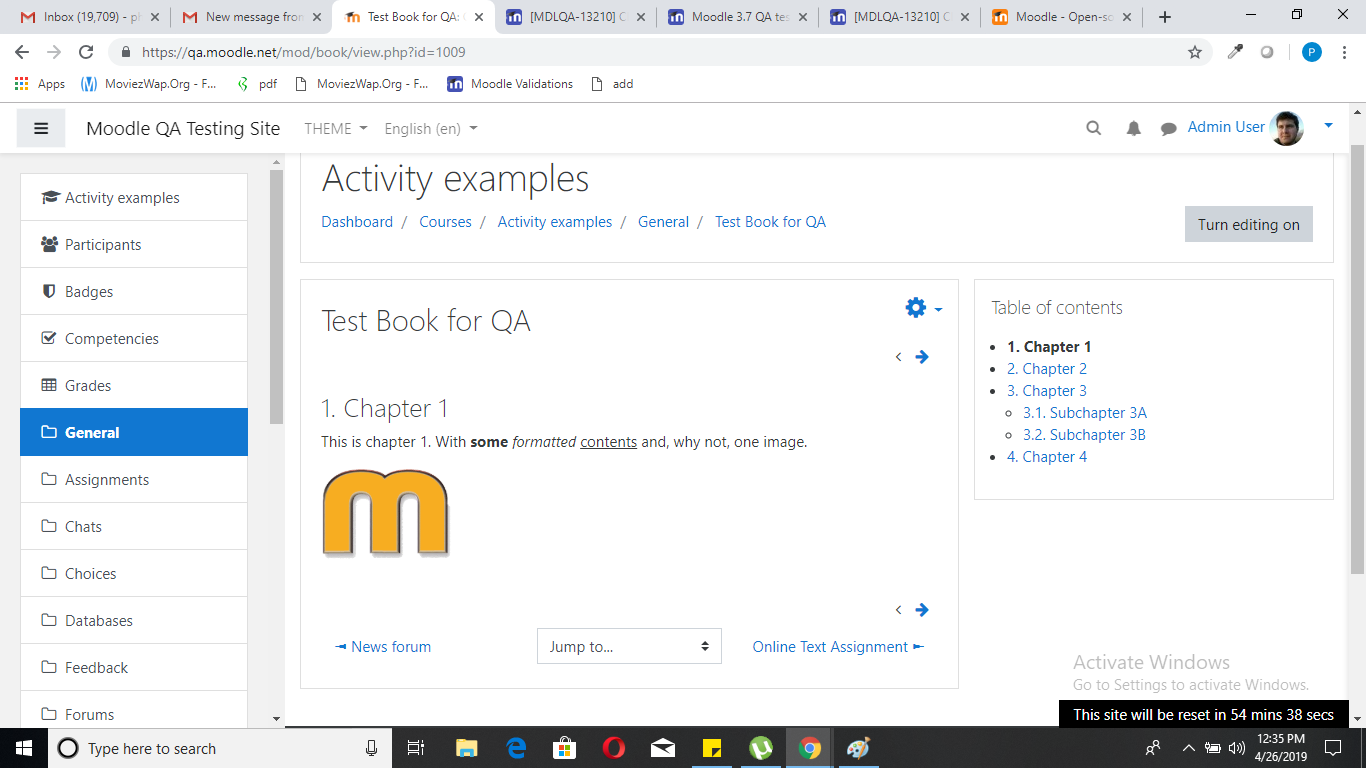Open the Feedback section in sidebar
Image resolution: width=1366 pixels, height=768 pixels.
(134, 667)
